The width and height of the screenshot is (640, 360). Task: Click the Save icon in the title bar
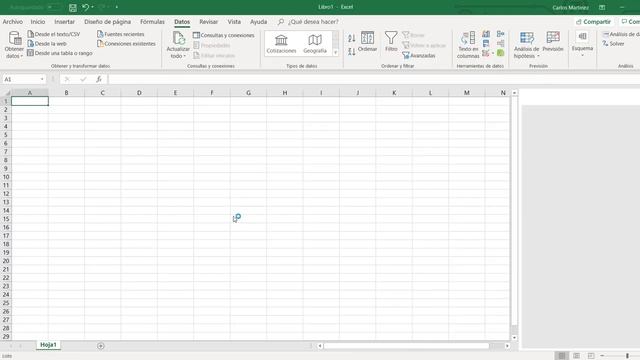click(73, 7)
